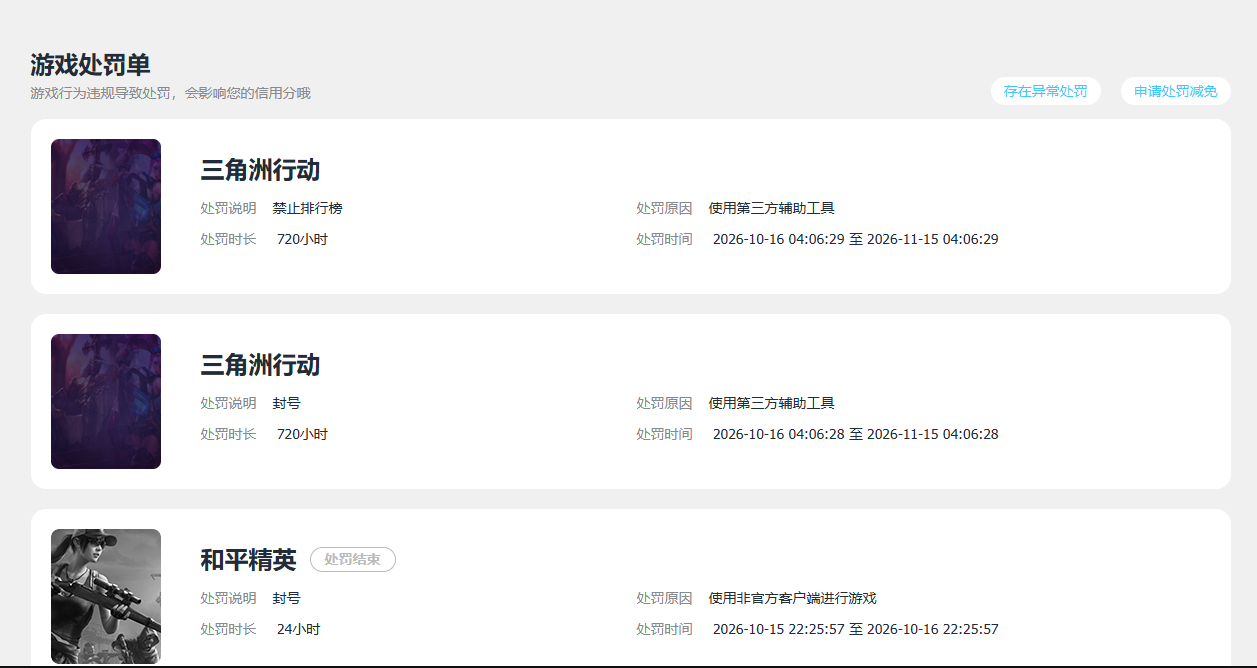Open the first 三角洲行动 game cover thumbnail

(106, 206)
